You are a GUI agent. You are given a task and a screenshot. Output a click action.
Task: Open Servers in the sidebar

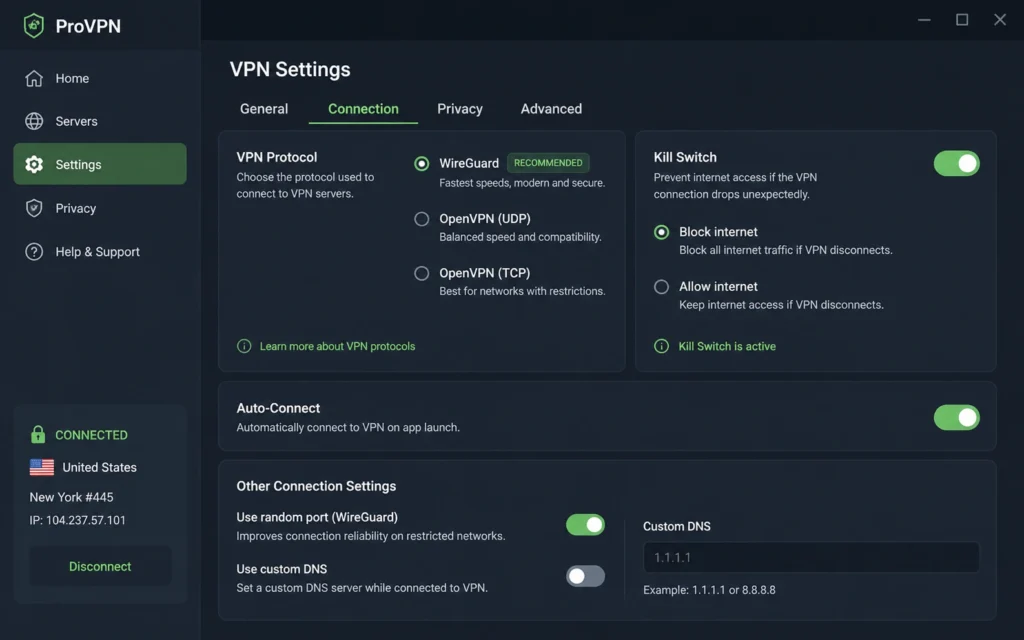[100, 121]
